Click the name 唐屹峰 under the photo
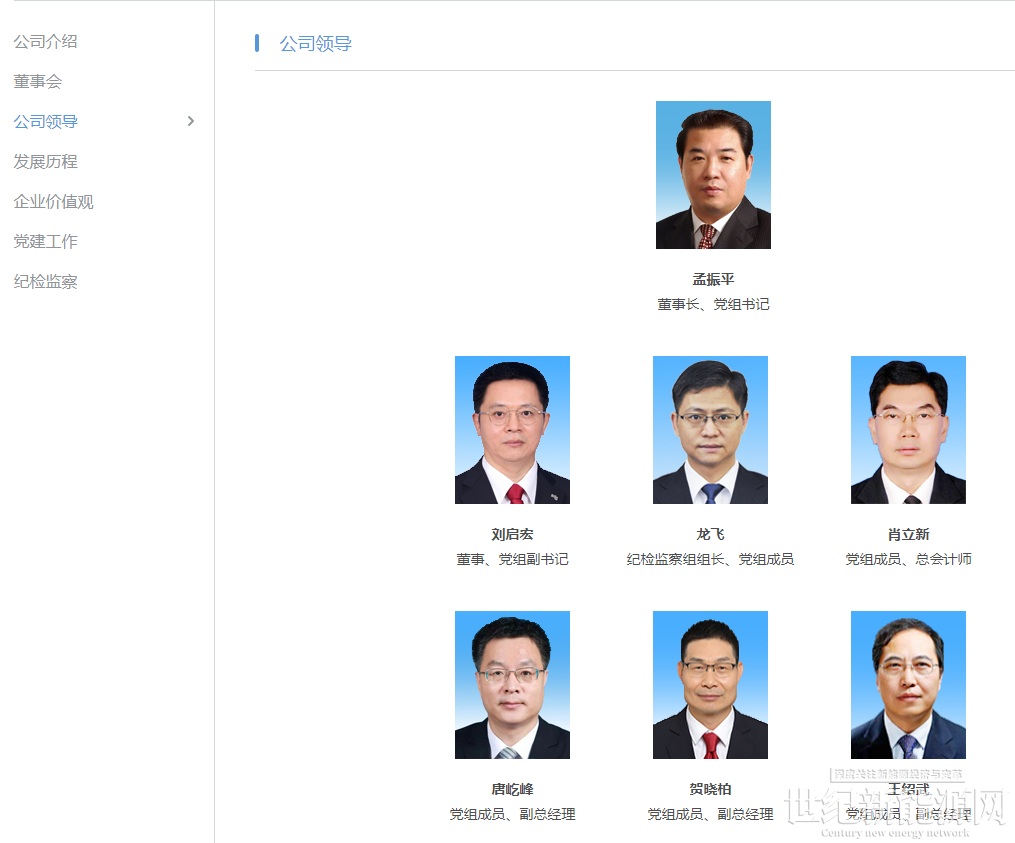1015x843 pixels. (x=512, y=789)
